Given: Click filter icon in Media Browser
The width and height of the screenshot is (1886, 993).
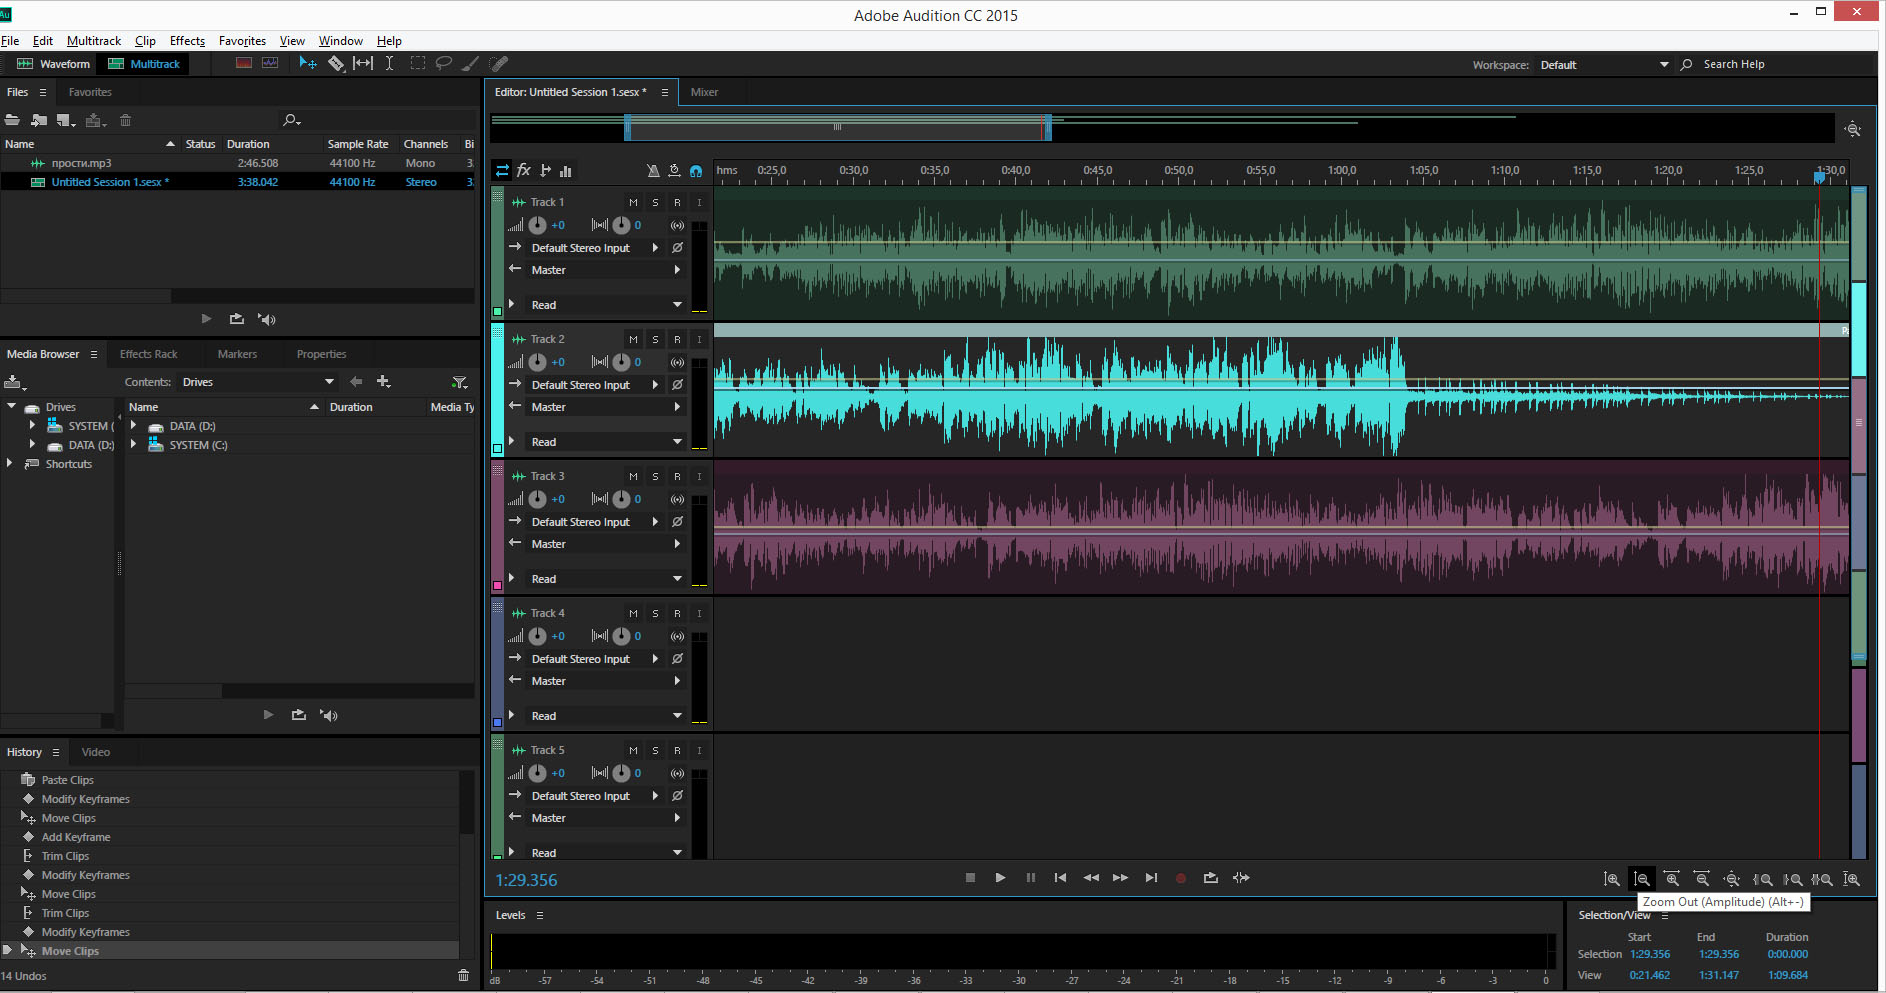Looking at the screenshot, I should click(x=459, y=382).
